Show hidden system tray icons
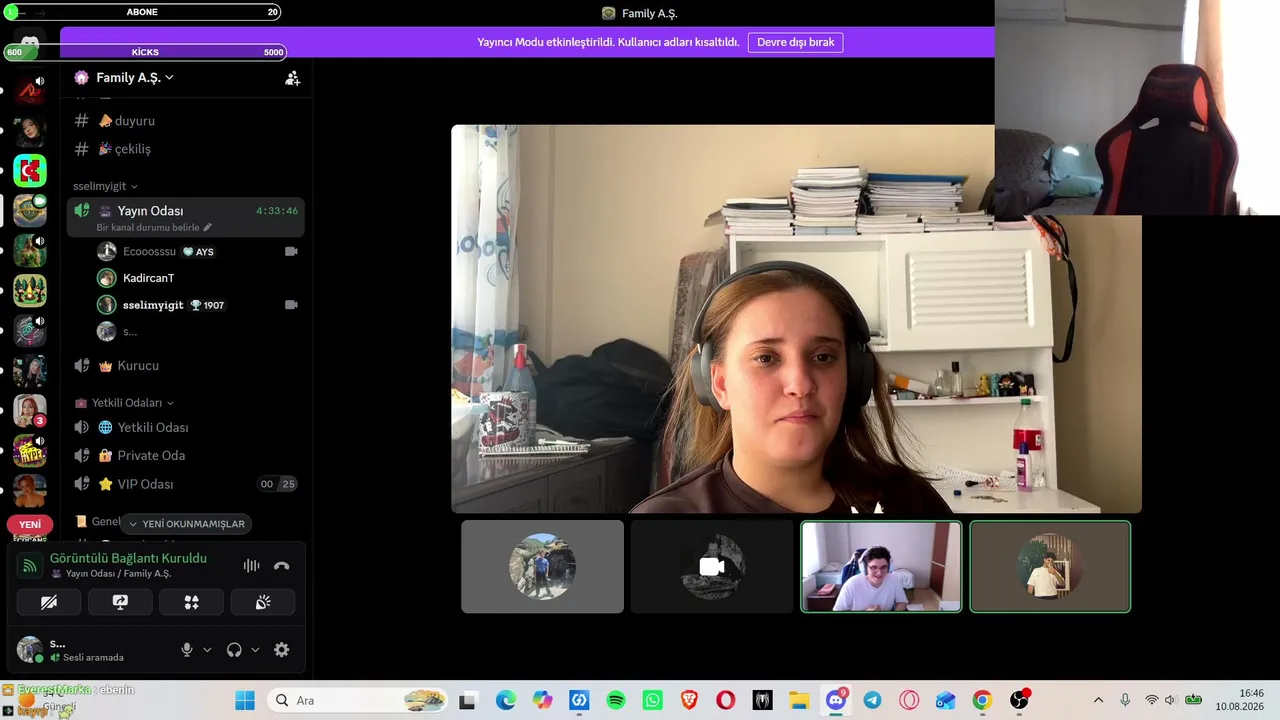 [1098, 701]
